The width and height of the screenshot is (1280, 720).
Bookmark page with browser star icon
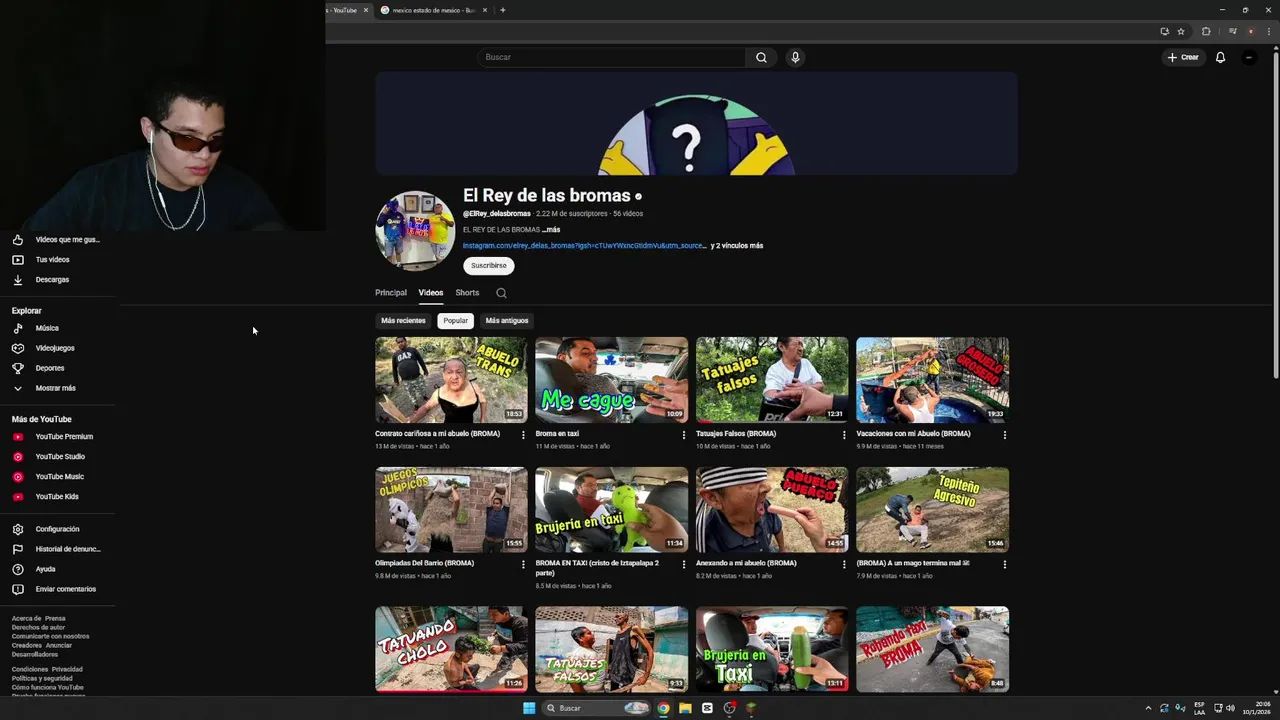(1181, 31)
